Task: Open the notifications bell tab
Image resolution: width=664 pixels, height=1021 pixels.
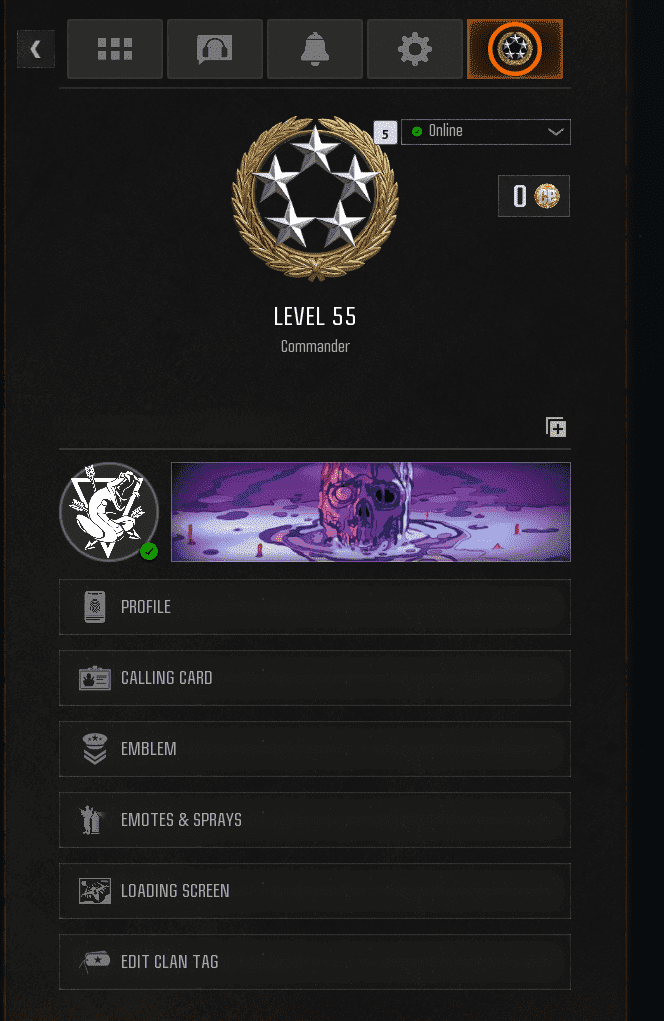Action: pos(315,49)
